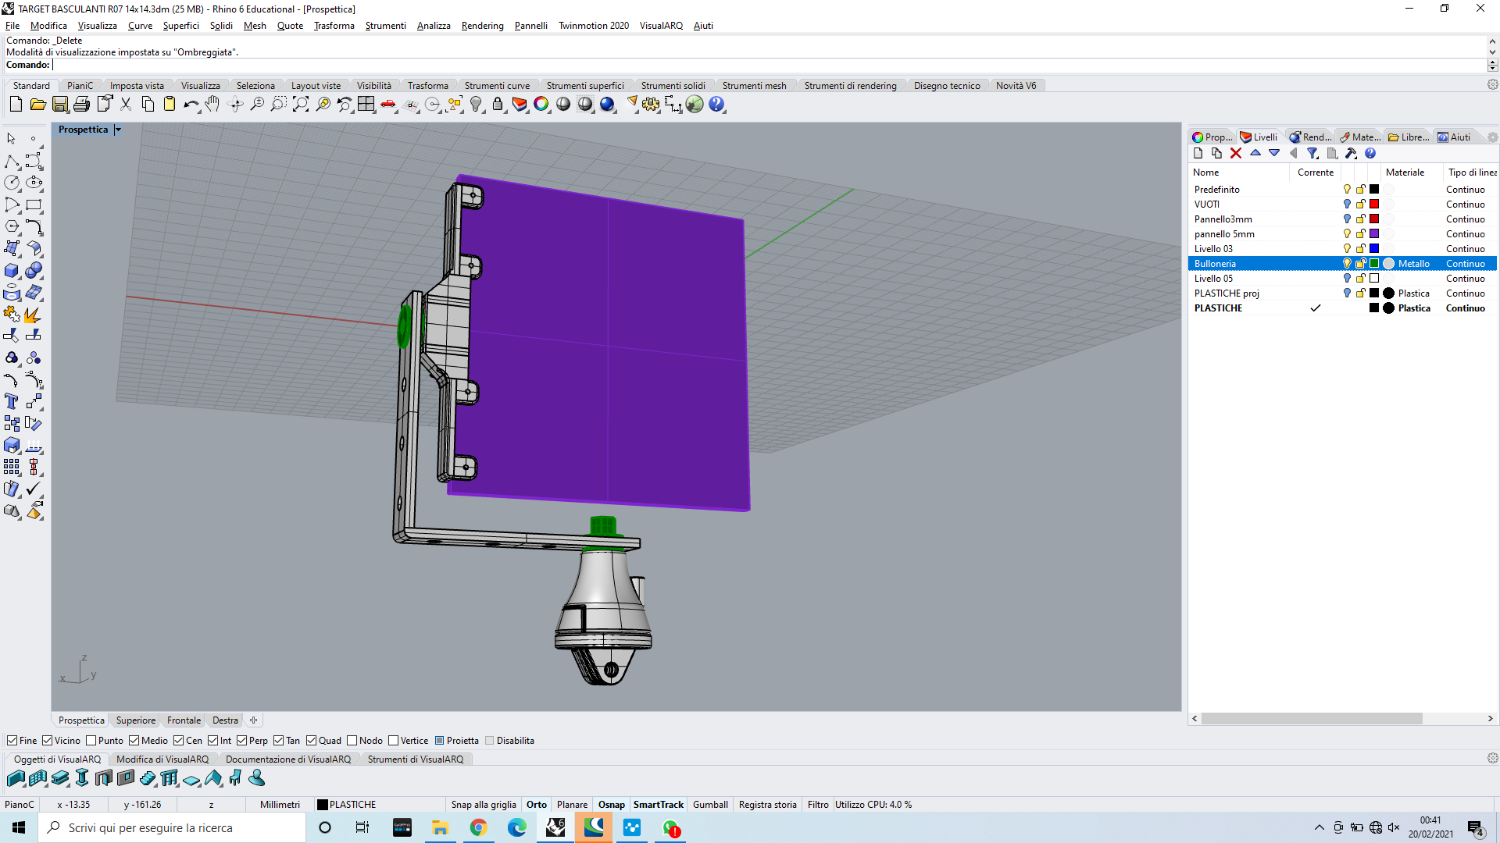Open the layer filter funnel icon
The width and height of the screenshot is (1500, 843).
click(x=1312, y=153)
